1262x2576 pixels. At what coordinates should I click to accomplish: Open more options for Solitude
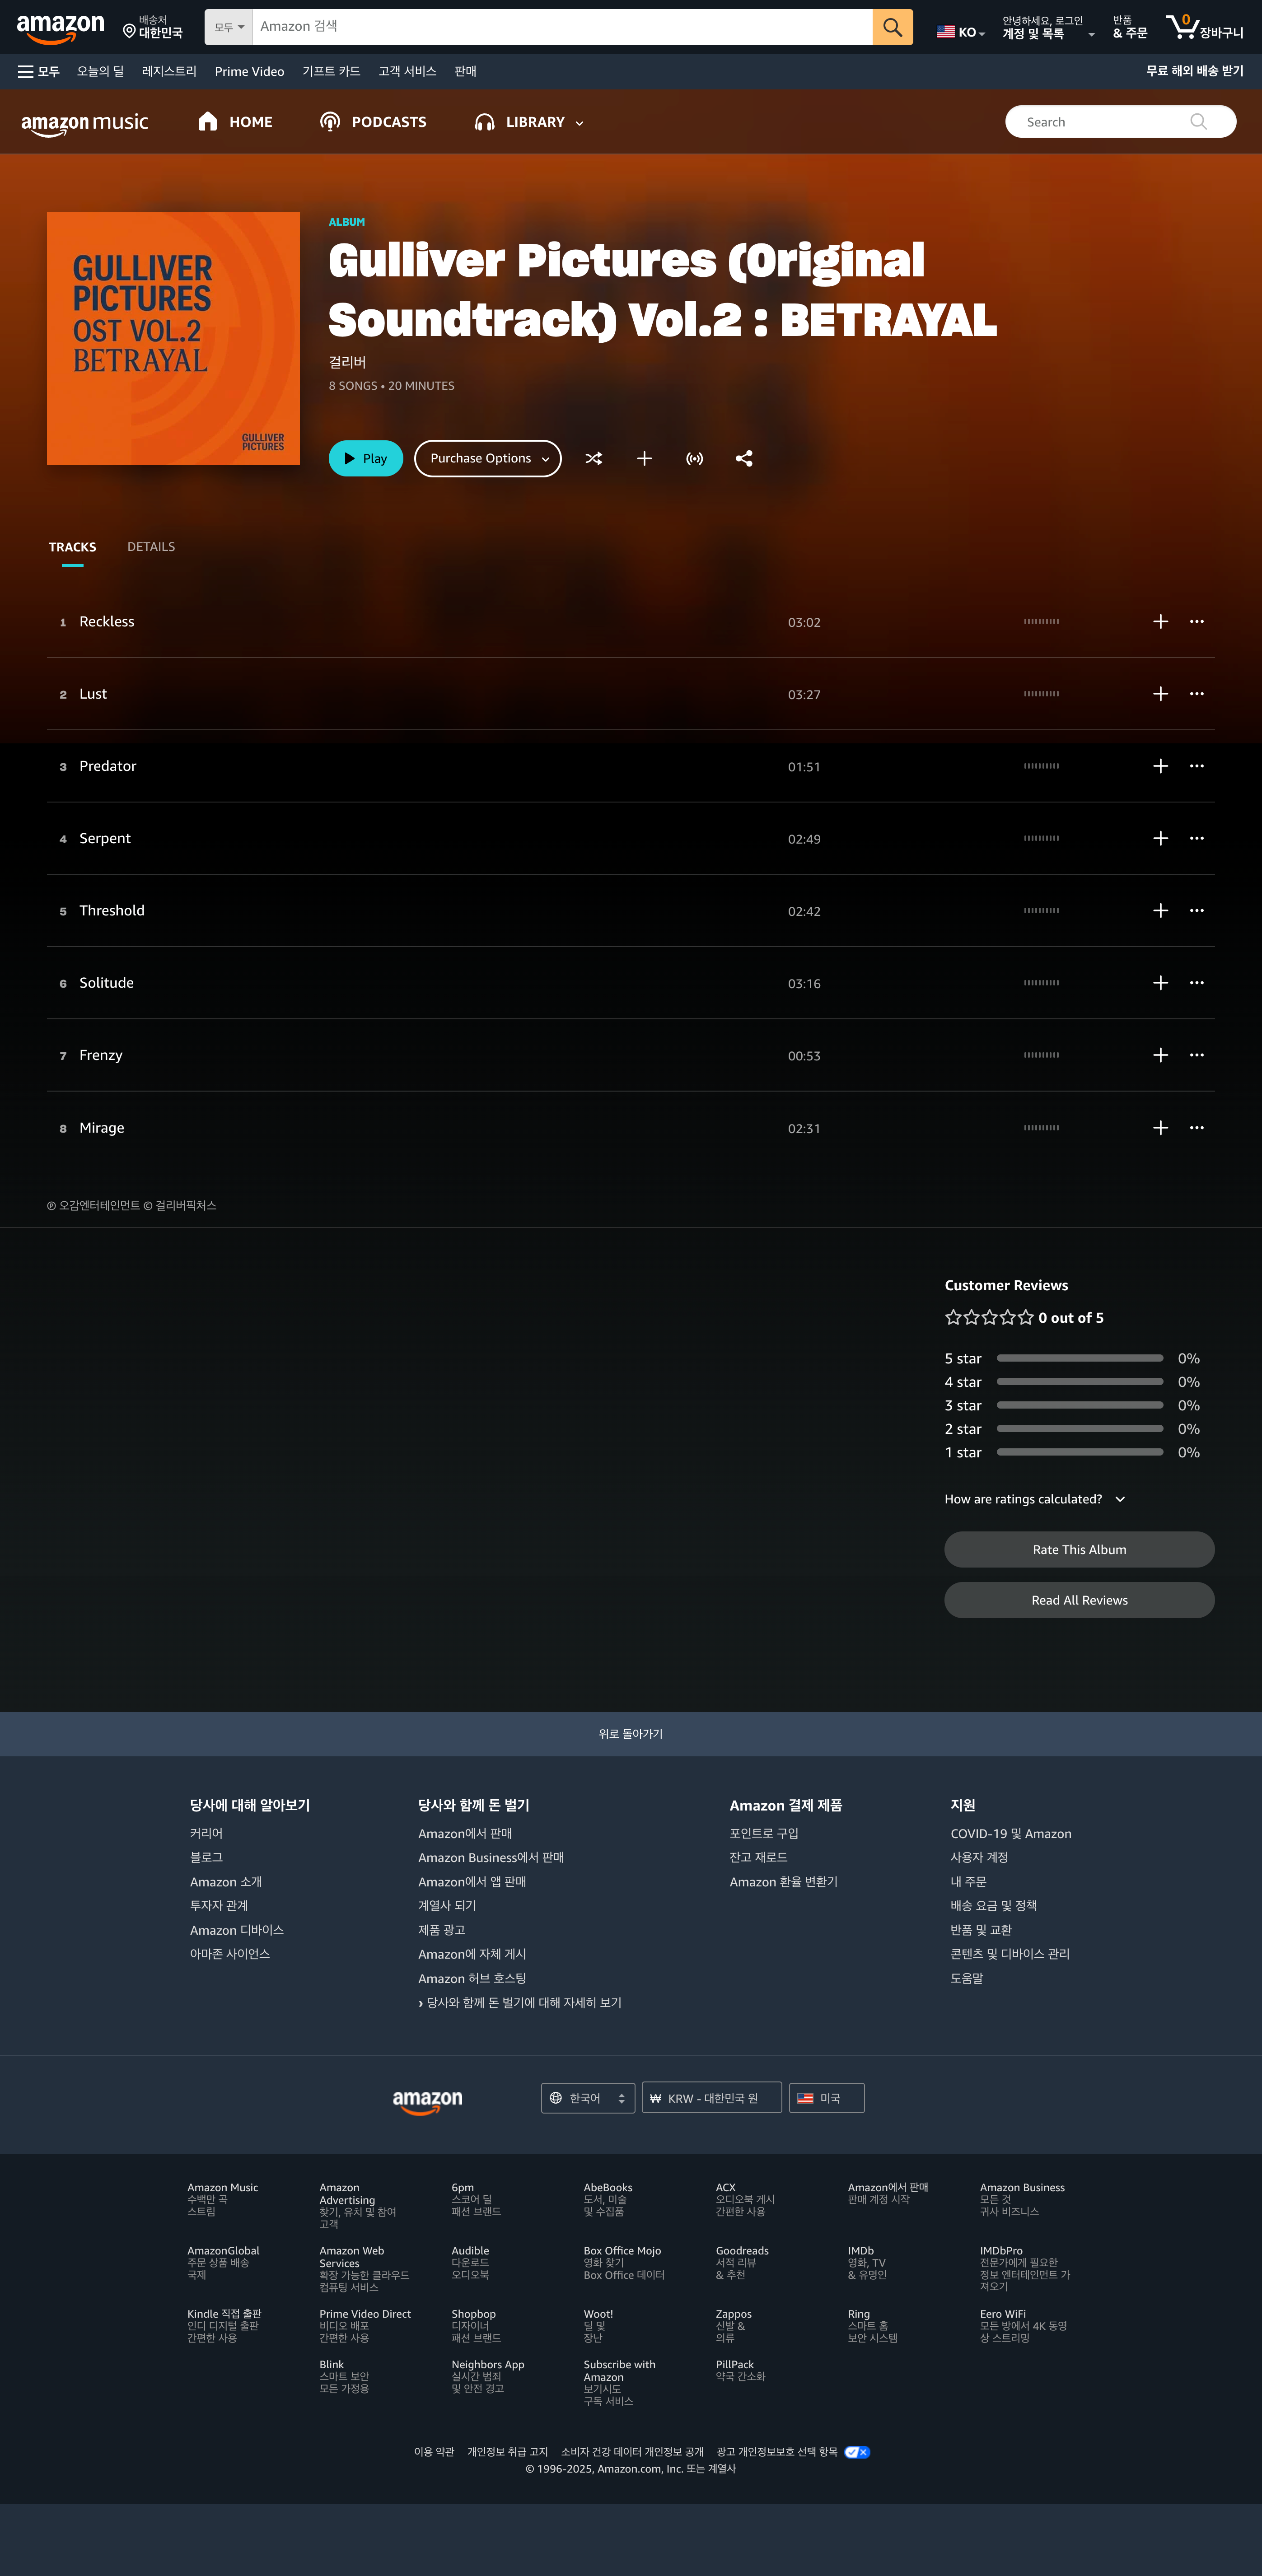tap(1197, 983)
